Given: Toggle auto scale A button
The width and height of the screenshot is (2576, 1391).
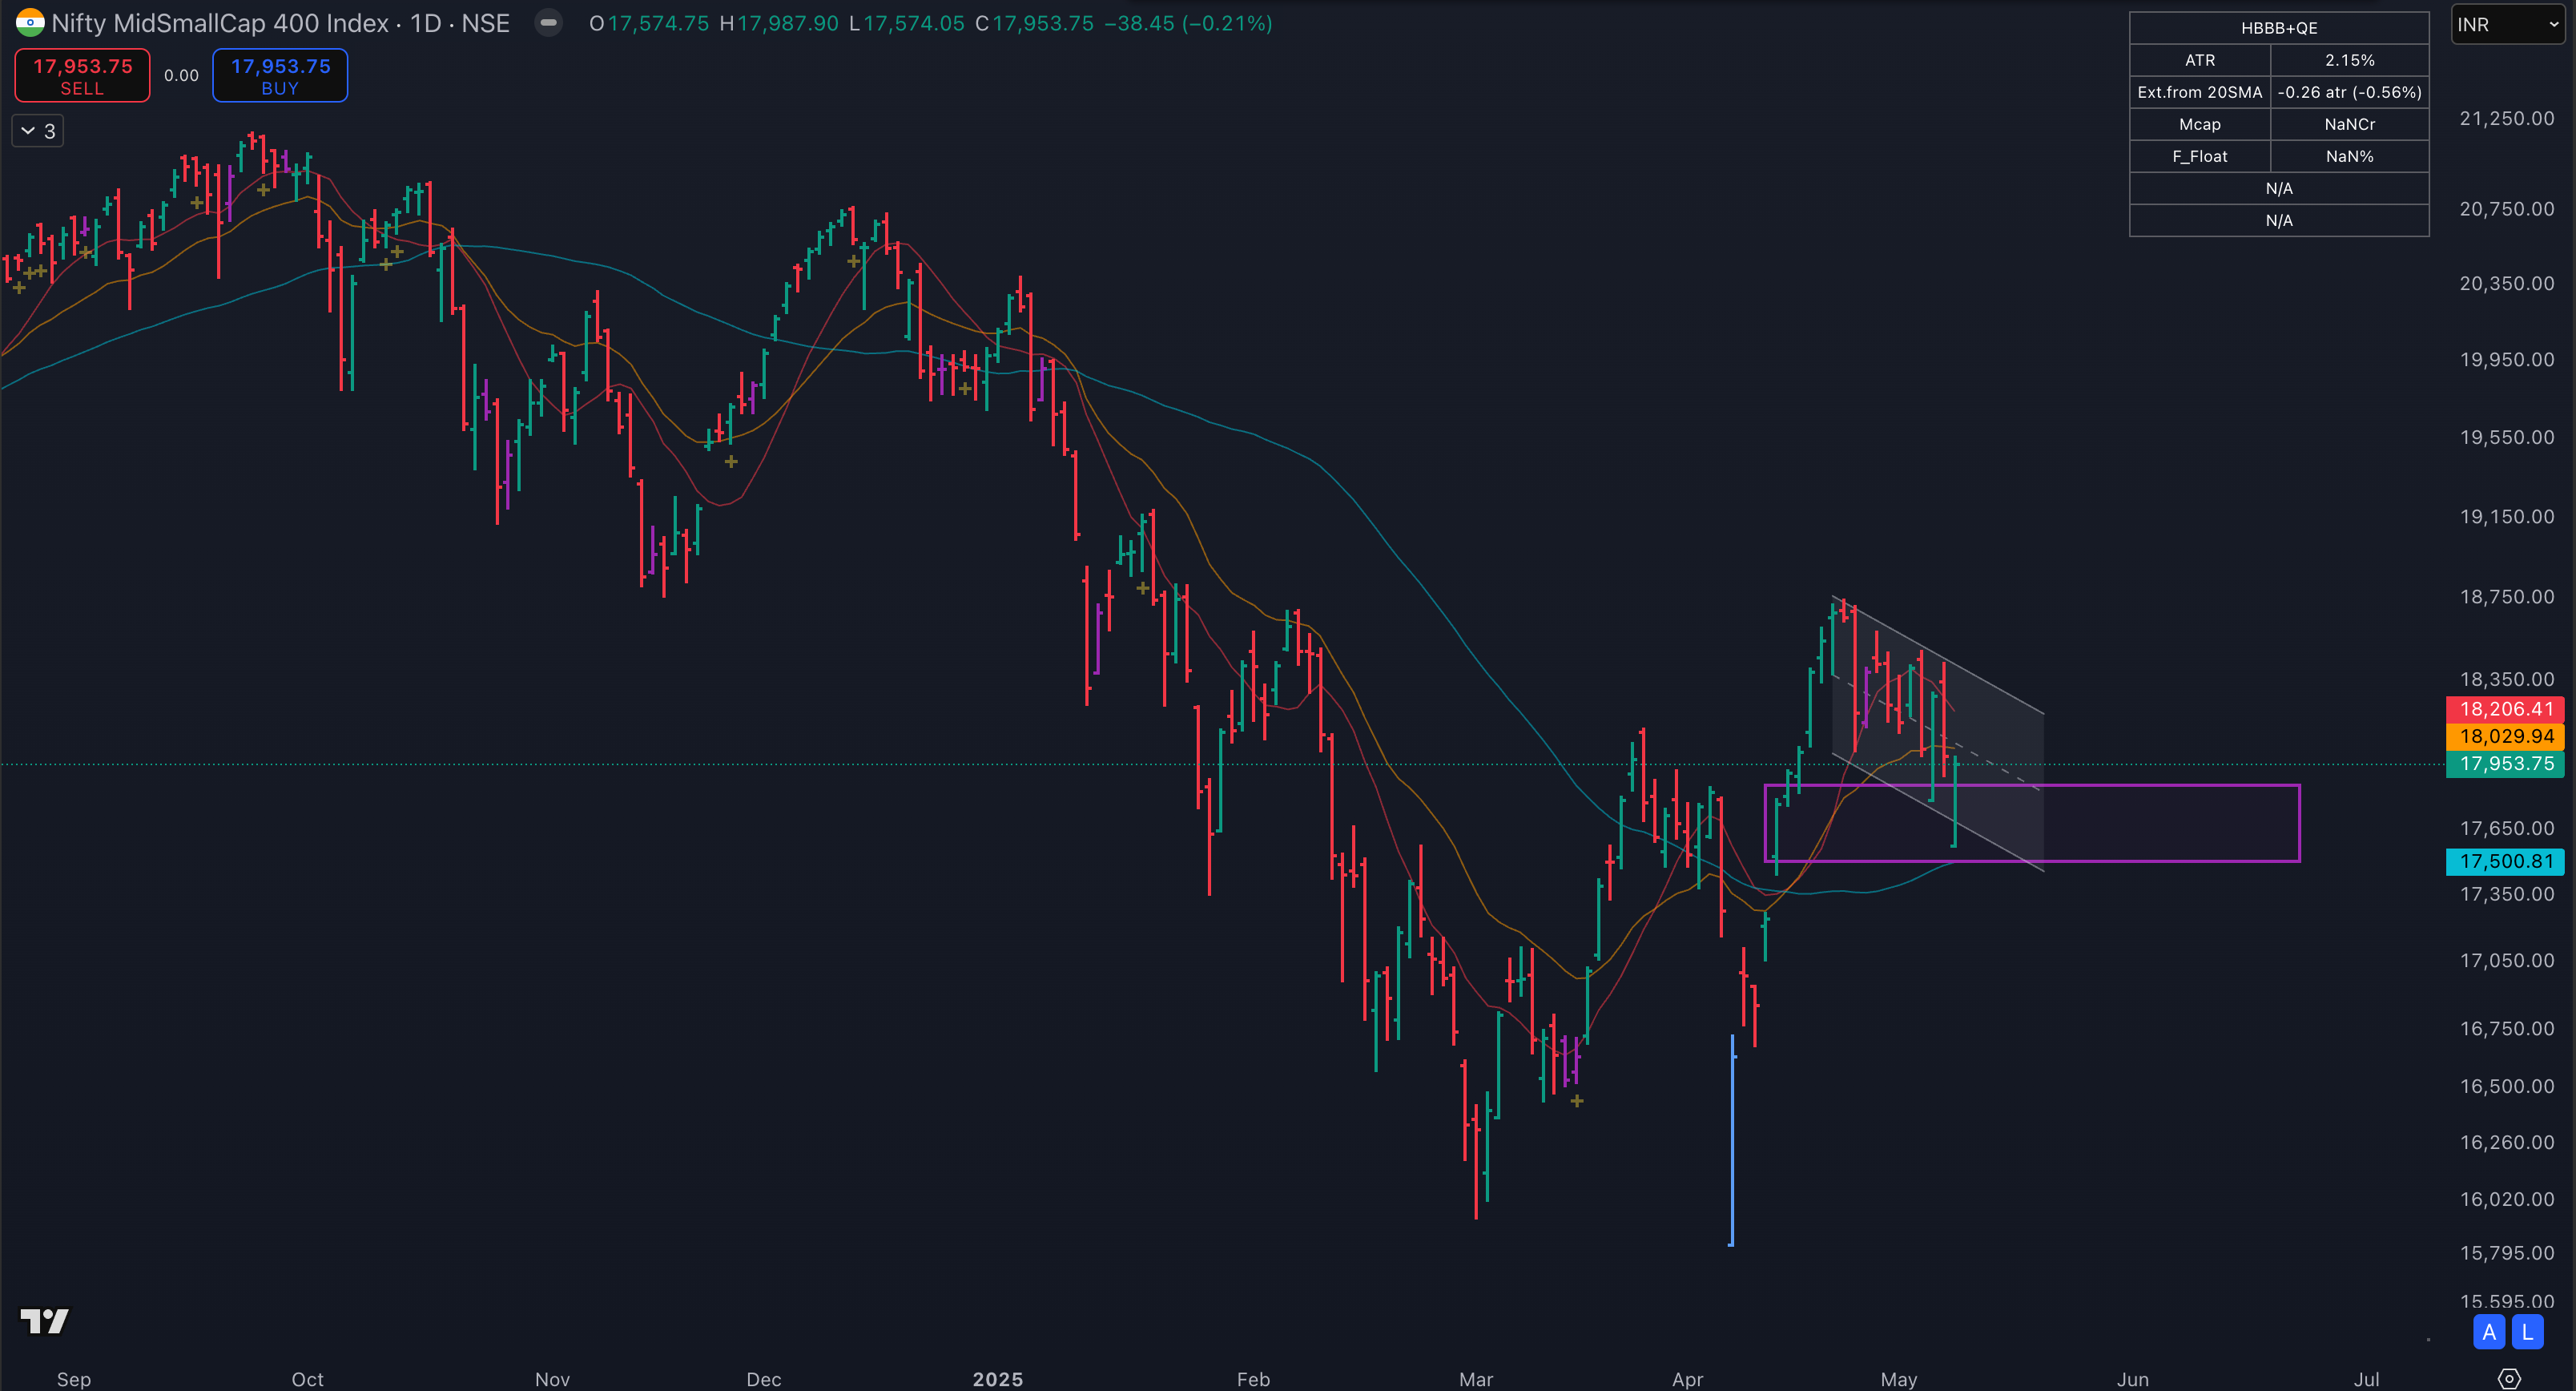Looking at the screenshot, I should pyautogui.click(x=2489, y=1331).
